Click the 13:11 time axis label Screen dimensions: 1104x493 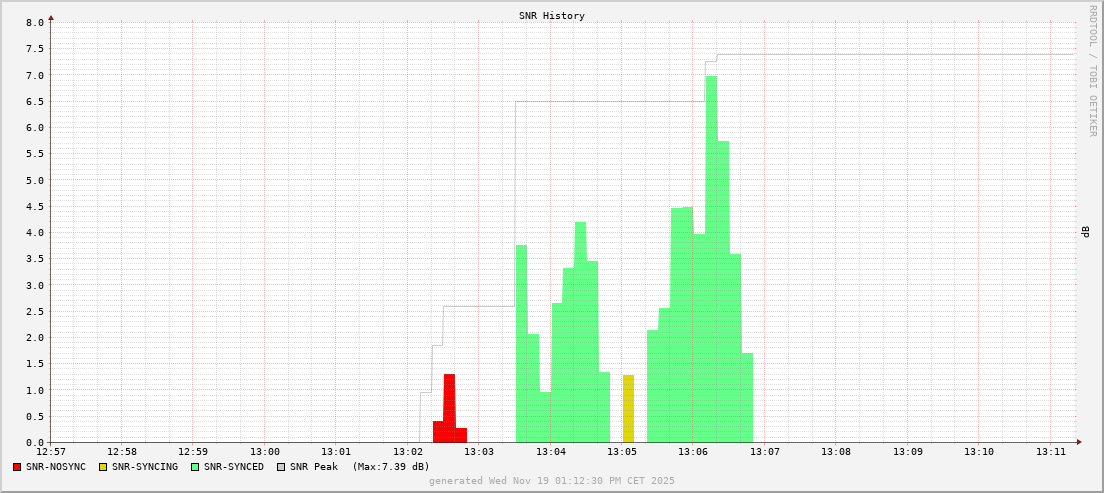[x=1051, y=452]
